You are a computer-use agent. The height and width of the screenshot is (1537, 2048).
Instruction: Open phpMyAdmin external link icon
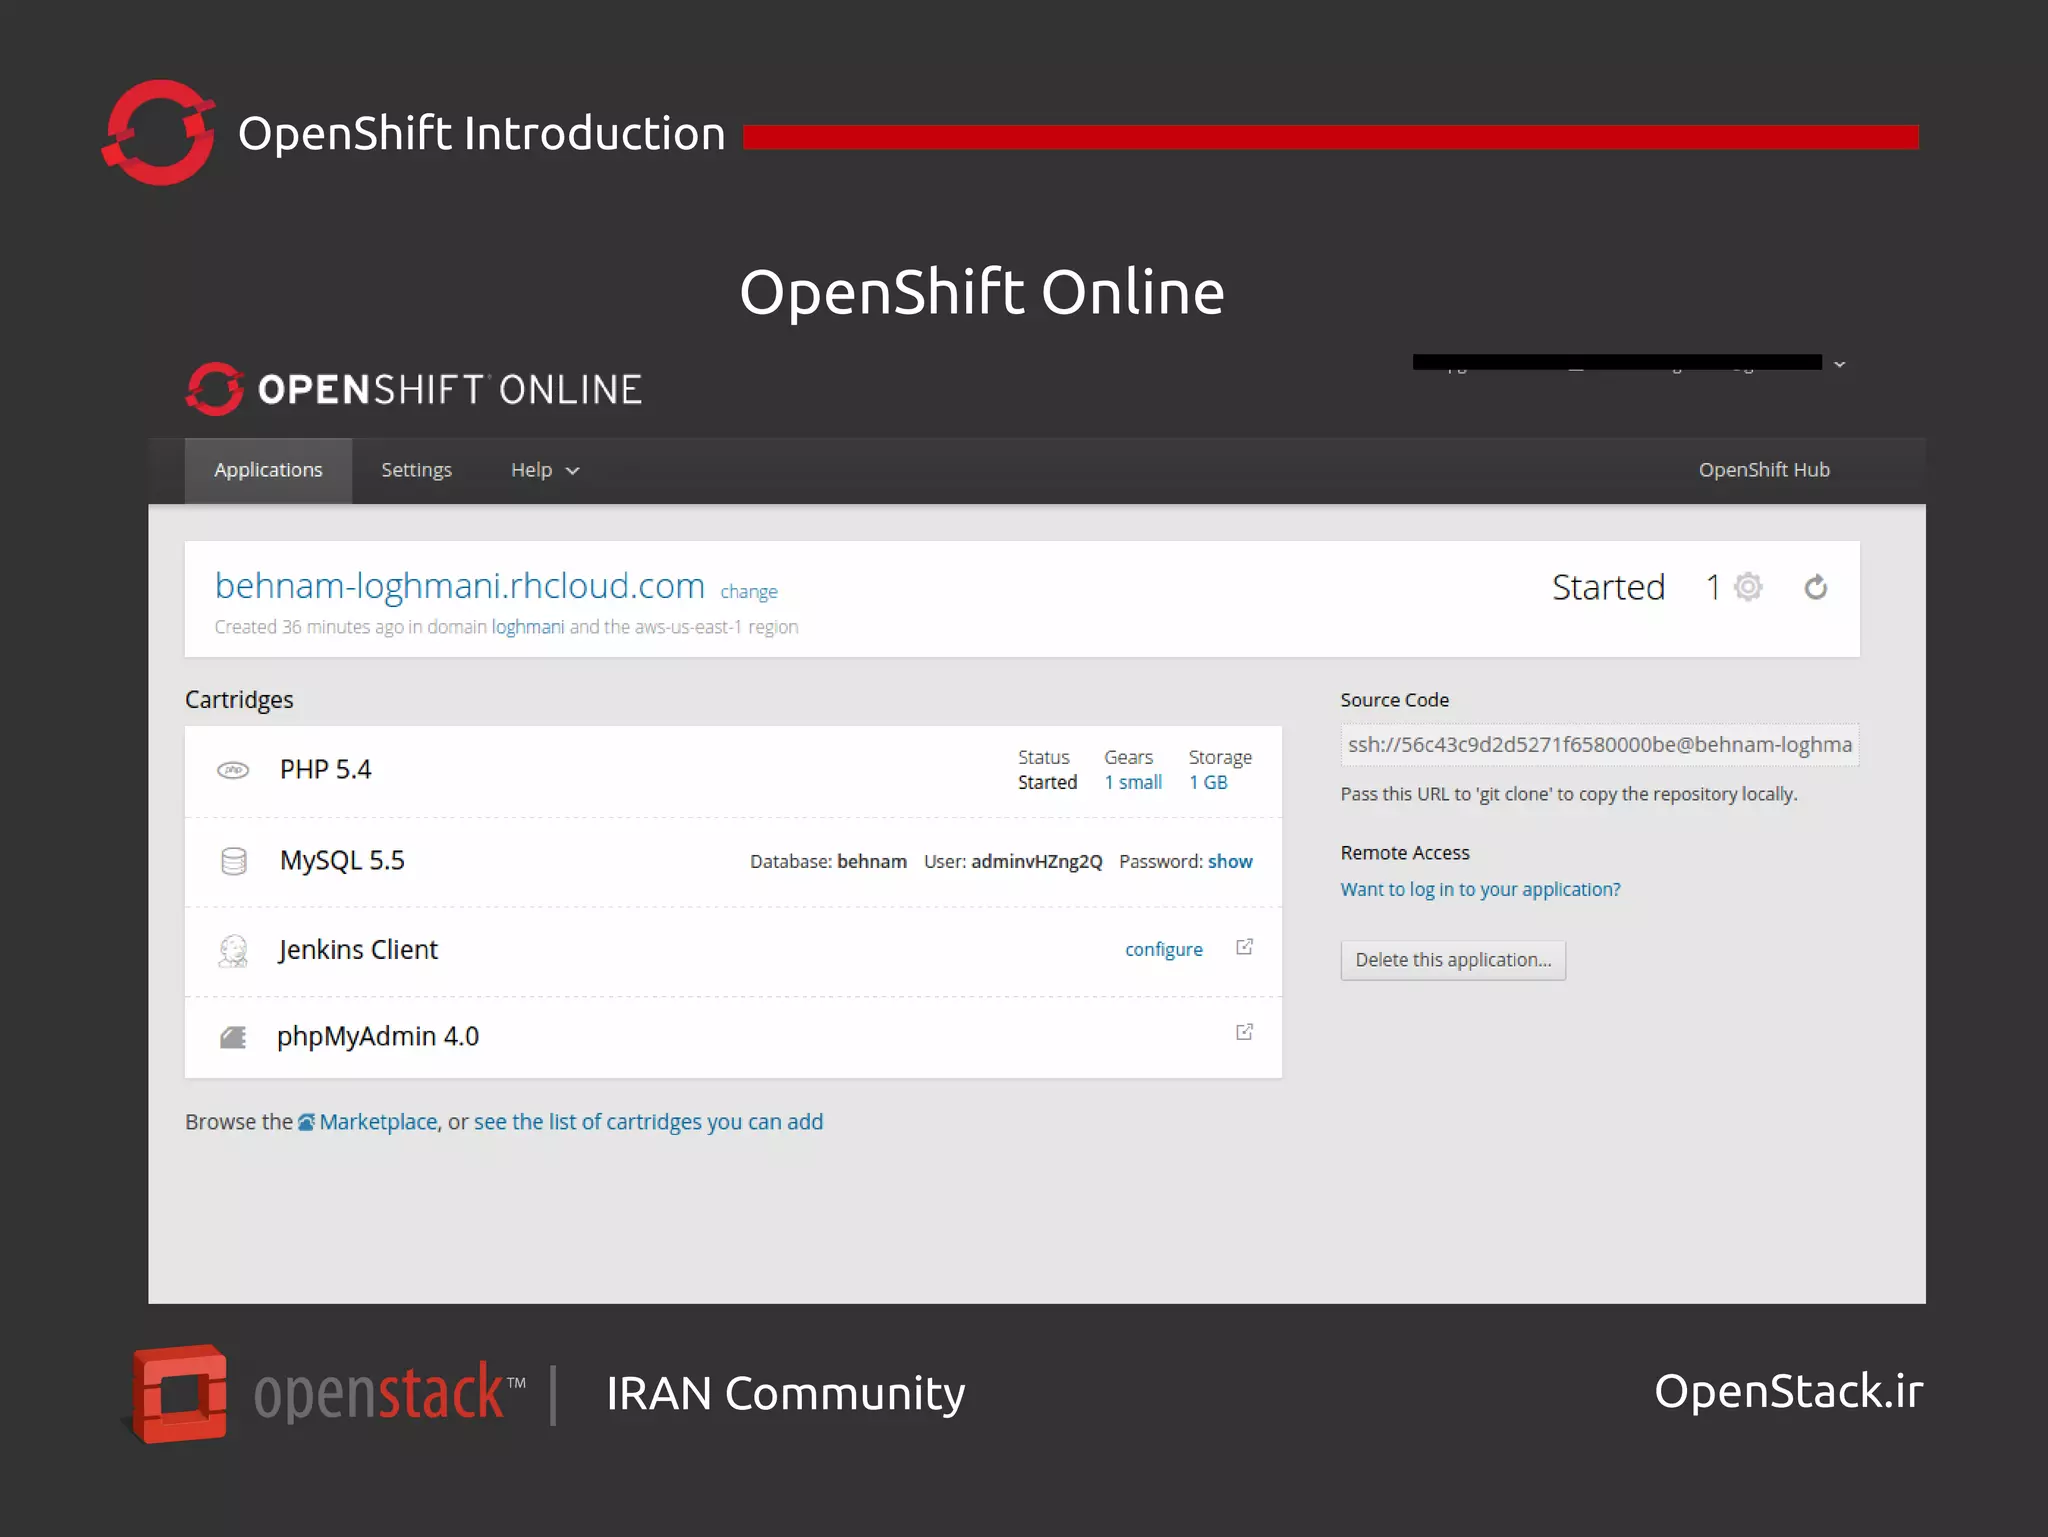click(1245, 1032)
